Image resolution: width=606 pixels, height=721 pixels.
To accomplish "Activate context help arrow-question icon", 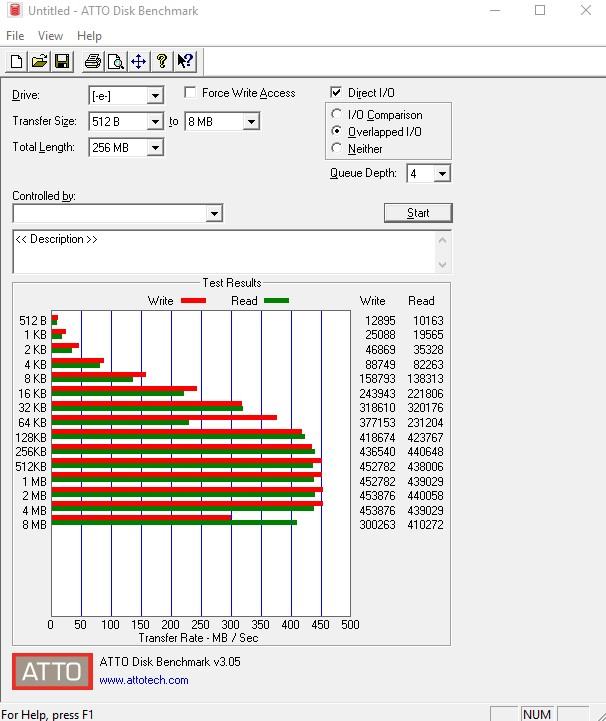I will pyautogui.click(x=185, y=61).
